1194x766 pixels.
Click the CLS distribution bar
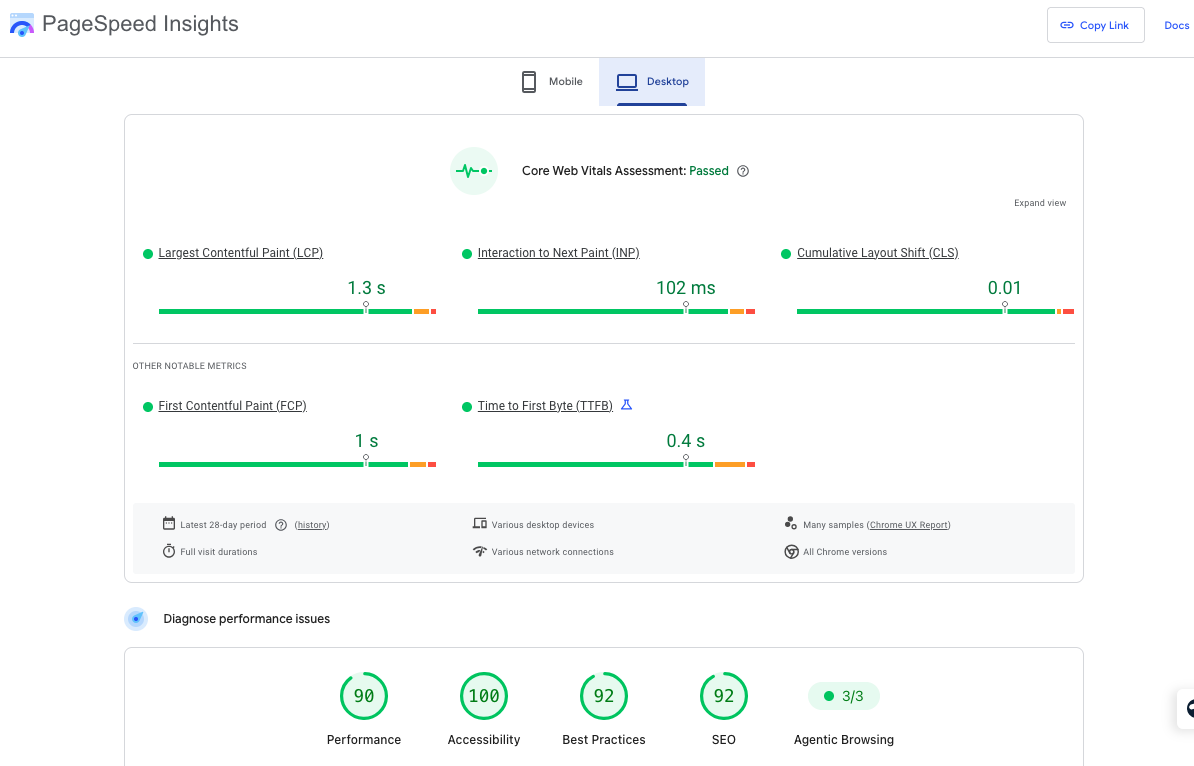(935, 311)
